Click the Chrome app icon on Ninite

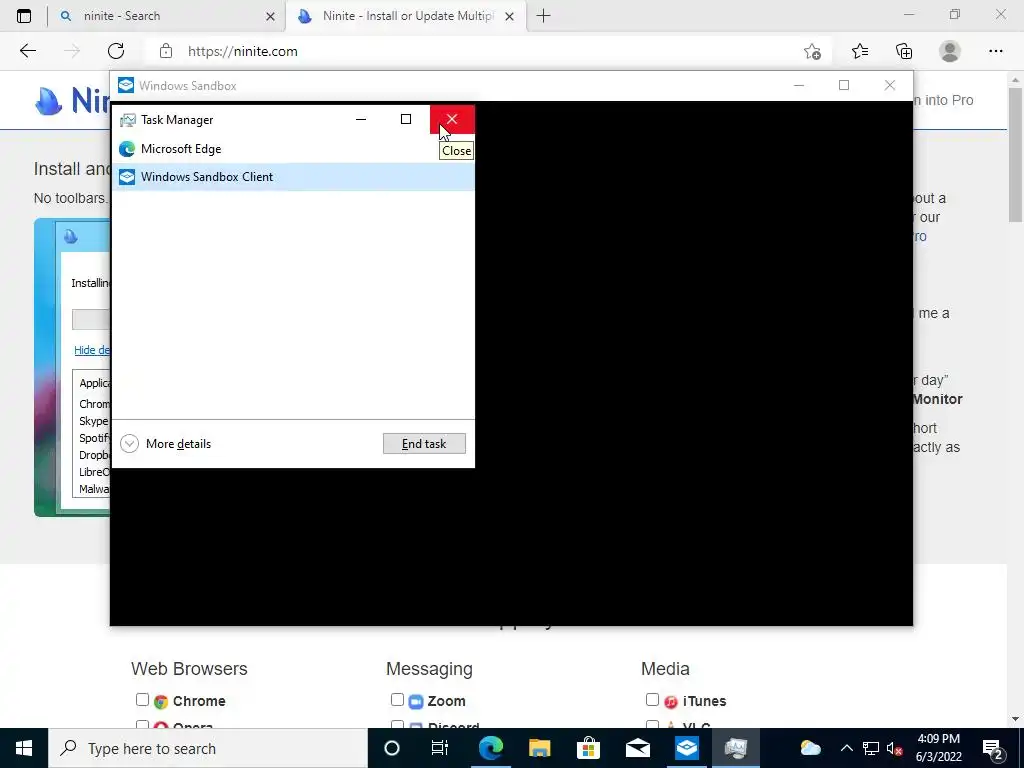click(x=161, y=702)
